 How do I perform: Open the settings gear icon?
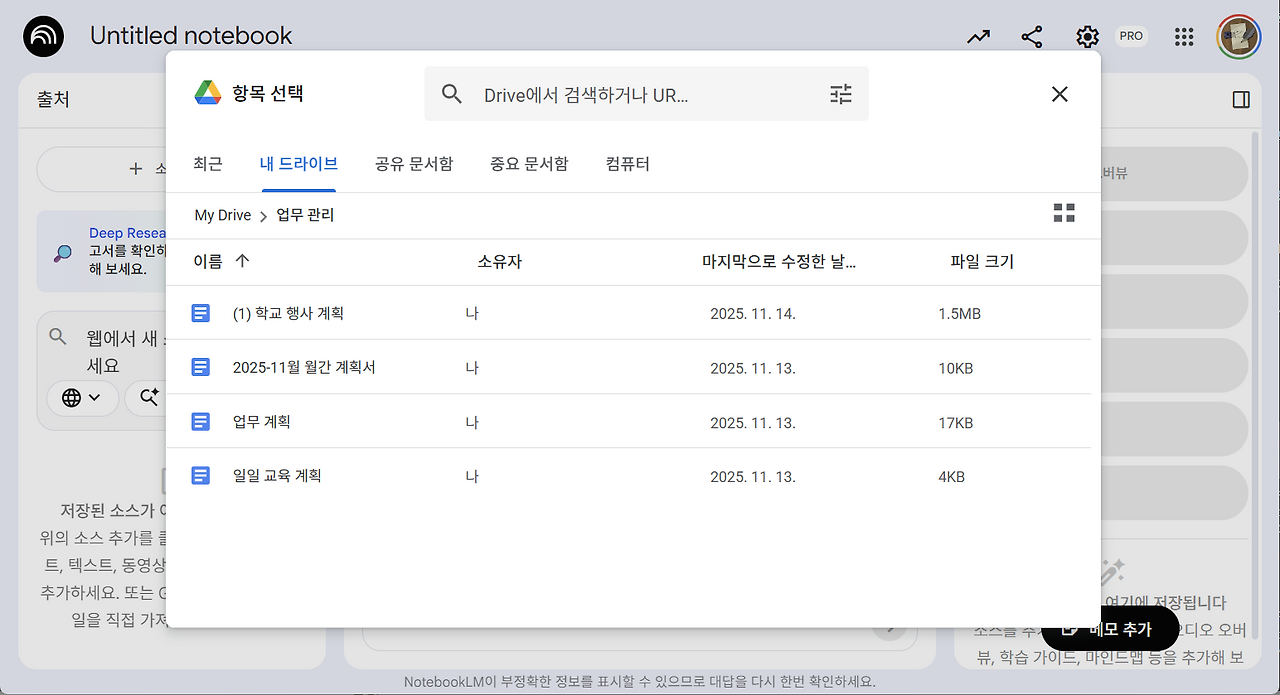(x=1087, y=37)
